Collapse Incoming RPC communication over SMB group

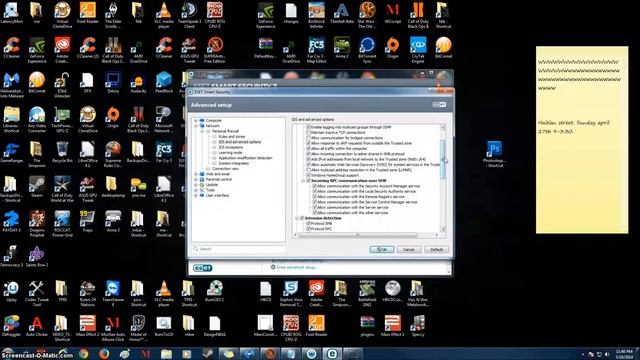(x=303, y=181)
